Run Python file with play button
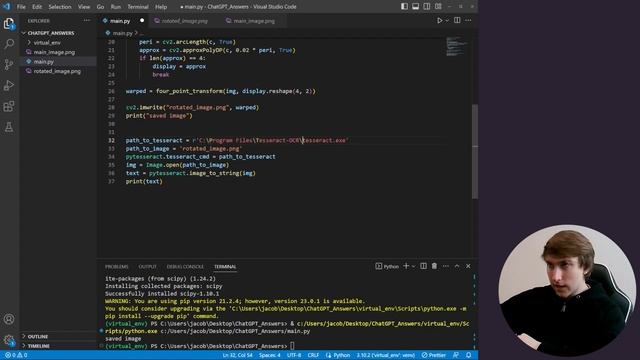The height and width of the screenshot is (360, 640). 440,20
